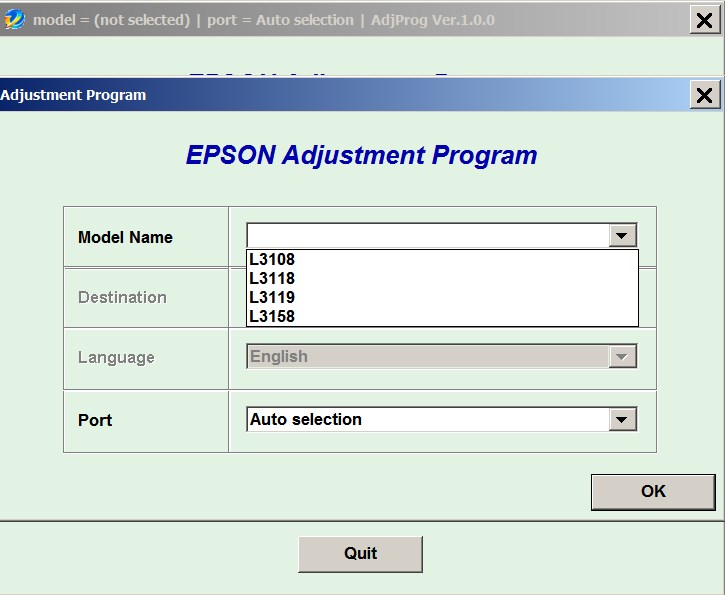Screen dimensions: 725x595
Task: Confirm with the OK button
Action: coord(653,491)
